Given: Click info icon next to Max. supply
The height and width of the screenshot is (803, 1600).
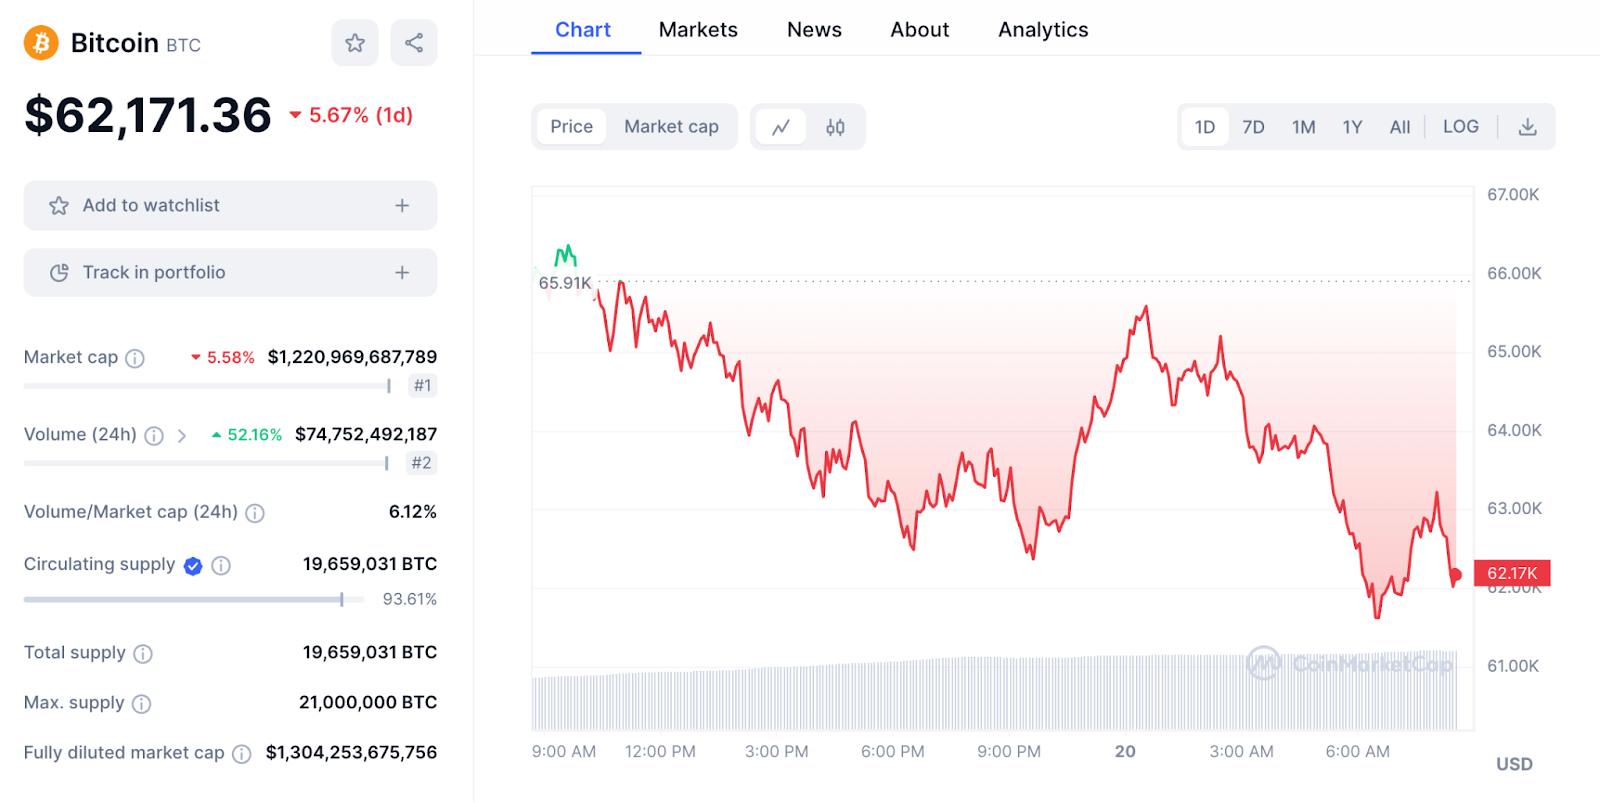Looking at the screenshot, I should click(x=142, y=704).
